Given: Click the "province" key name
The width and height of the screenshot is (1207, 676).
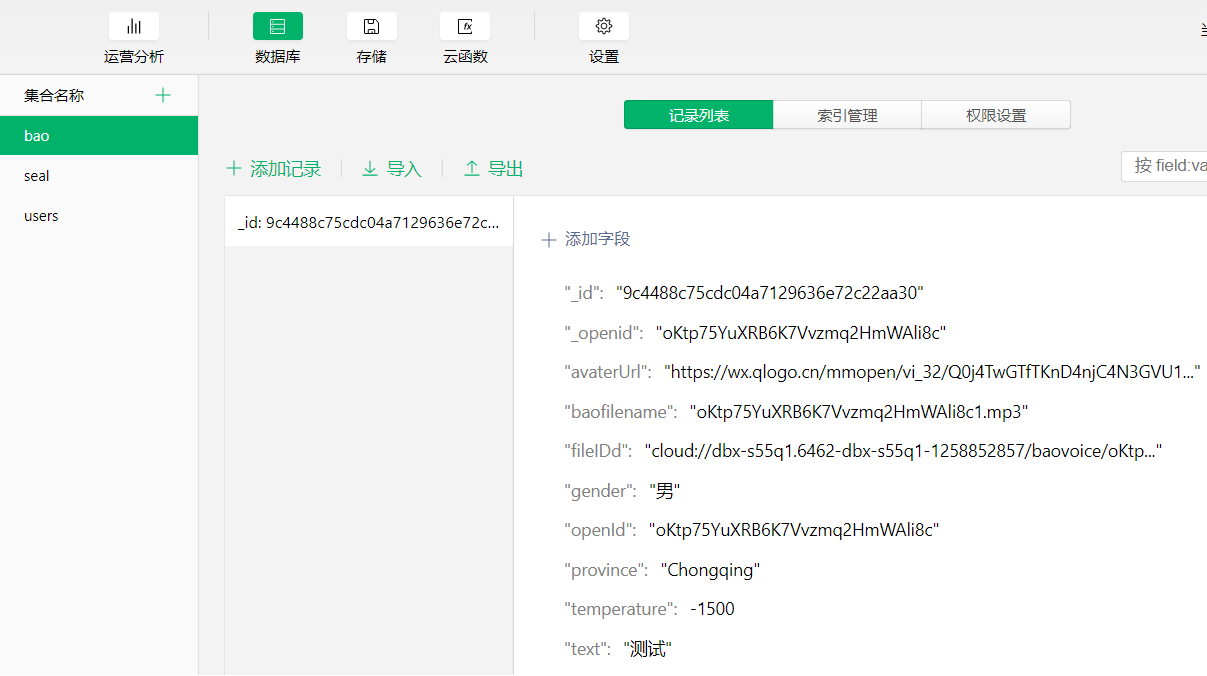Looking at the screenshot, I should tap(606, 570).
